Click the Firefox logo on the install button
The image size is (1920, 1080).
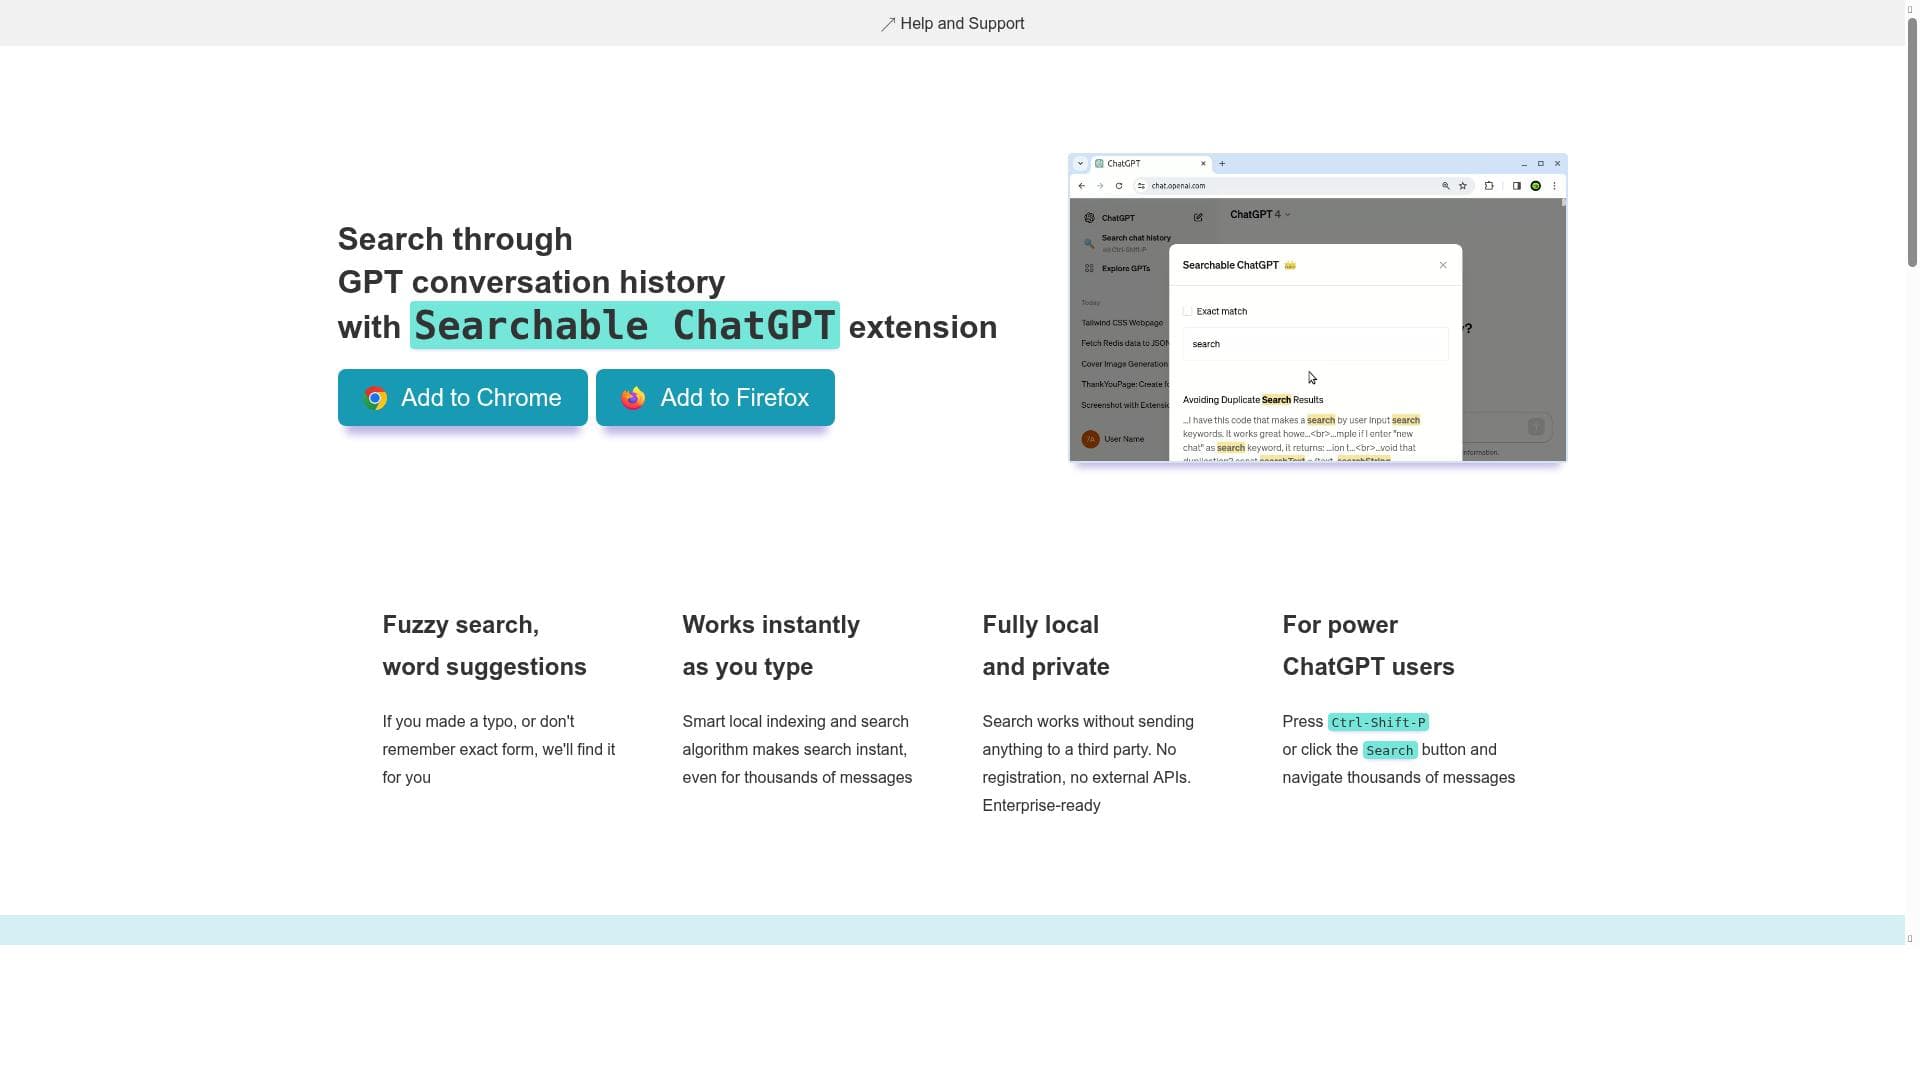[x=631, y=398]
